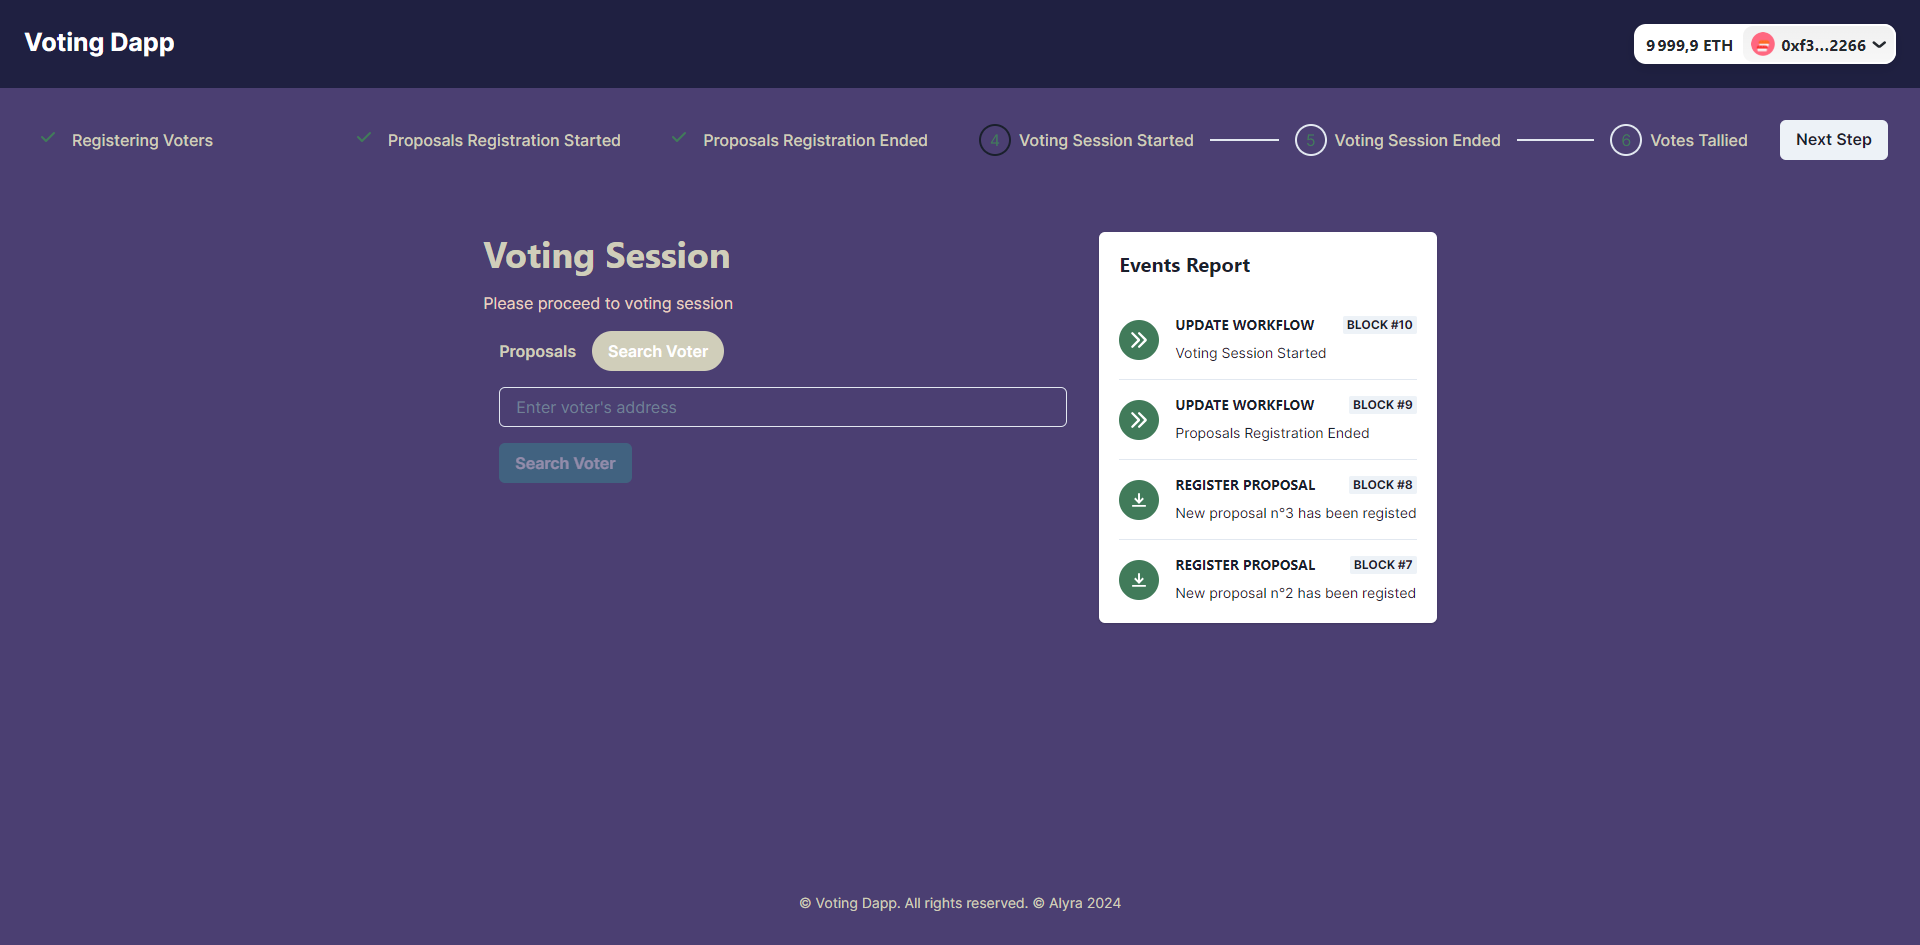1920x945 pixels.
Task: Click the Proposals Registration Ended checkmark icon
Action: 679,138
